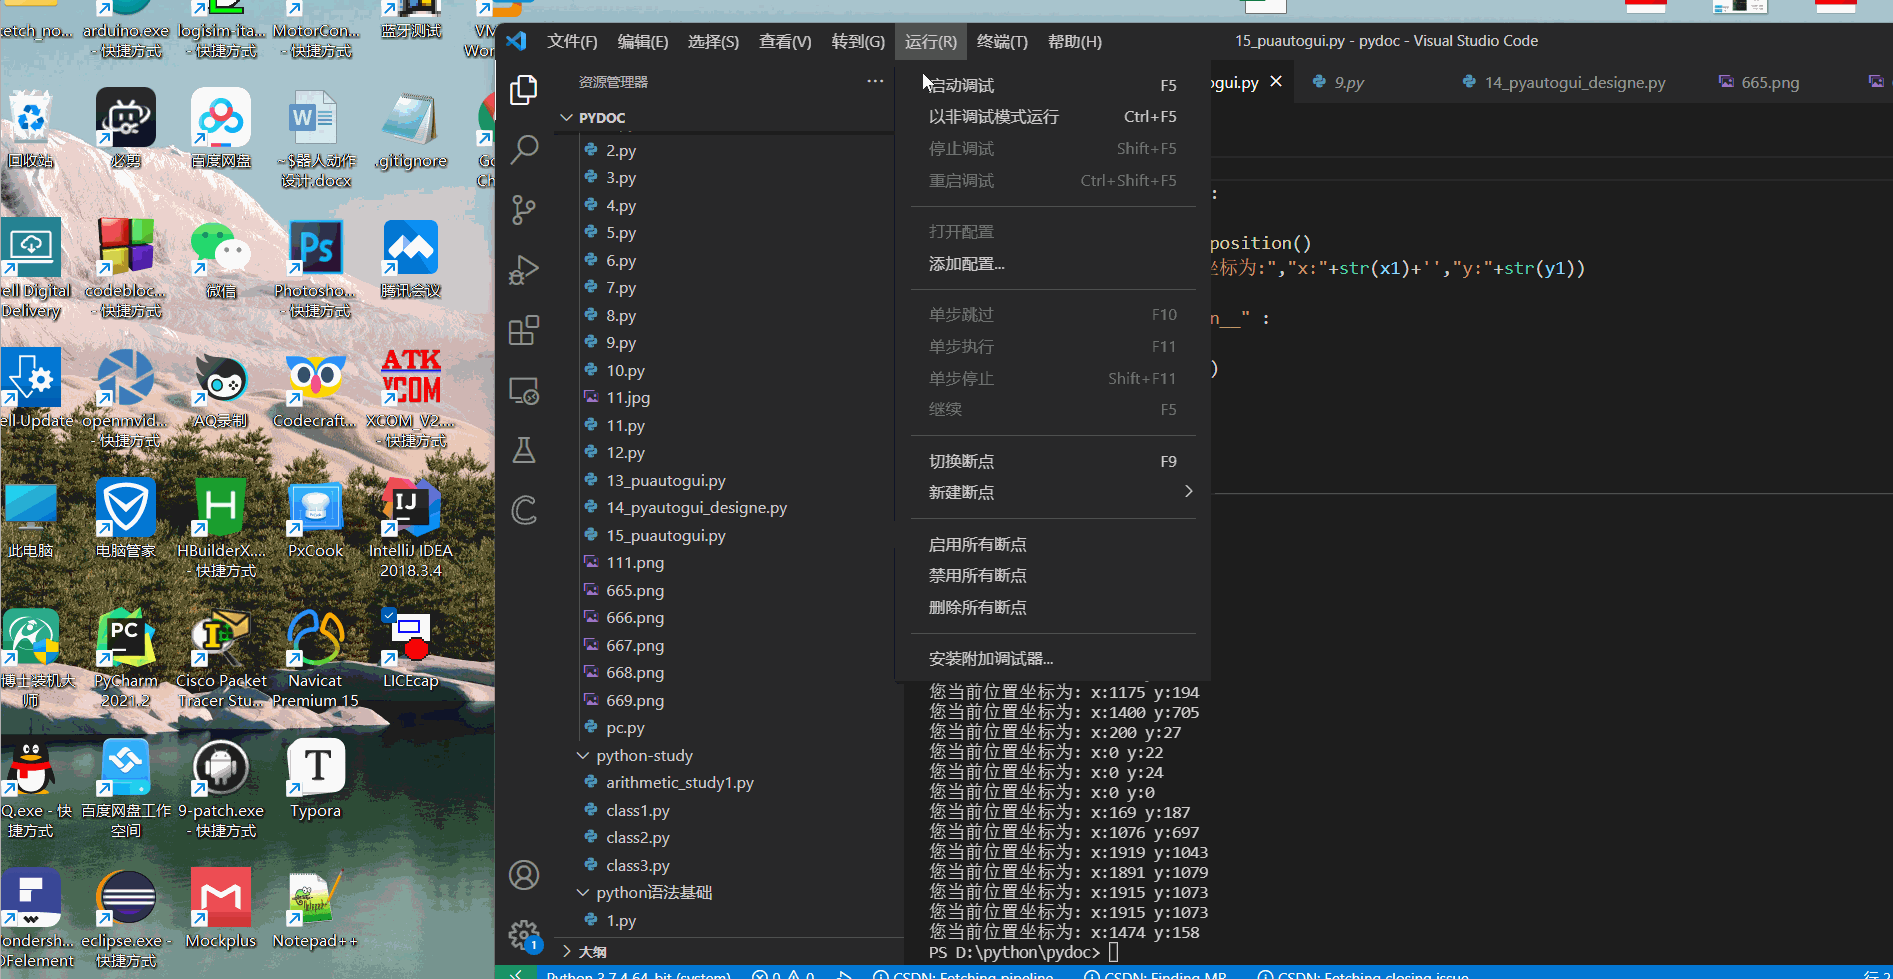
Task: Choose 安装附加调试器... in the Run menu
Action: (1053, 659)
